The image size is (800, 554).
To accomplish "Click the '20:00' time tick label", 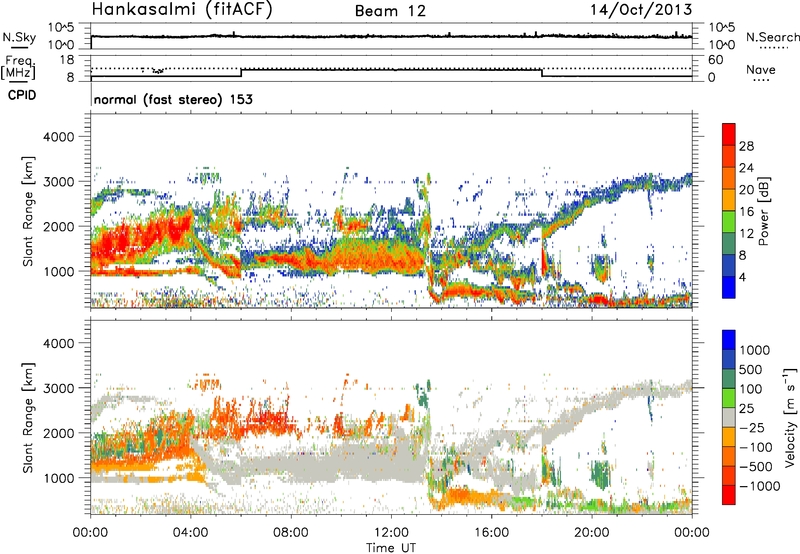I will pyautogui.click(x=592, y=533).
